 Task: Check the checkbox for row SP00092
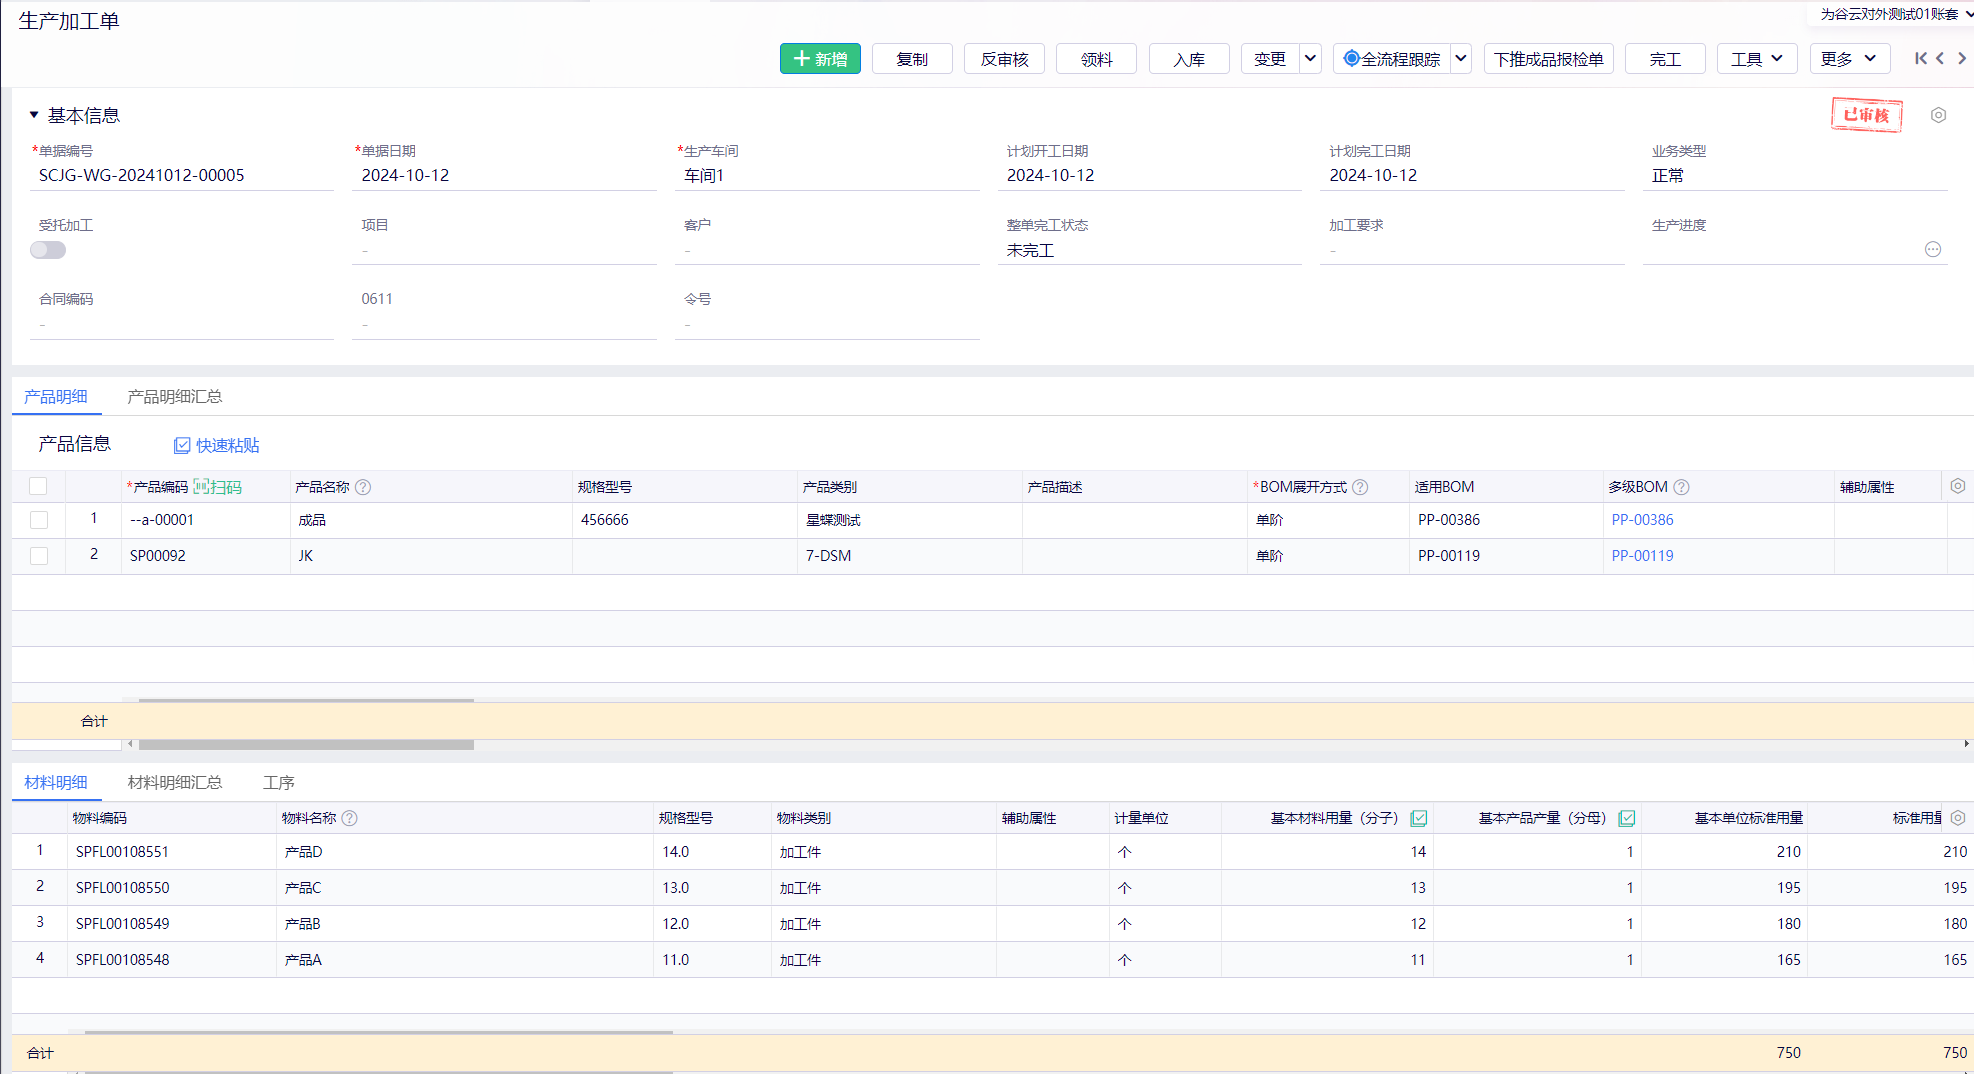[x=39, y=556]
